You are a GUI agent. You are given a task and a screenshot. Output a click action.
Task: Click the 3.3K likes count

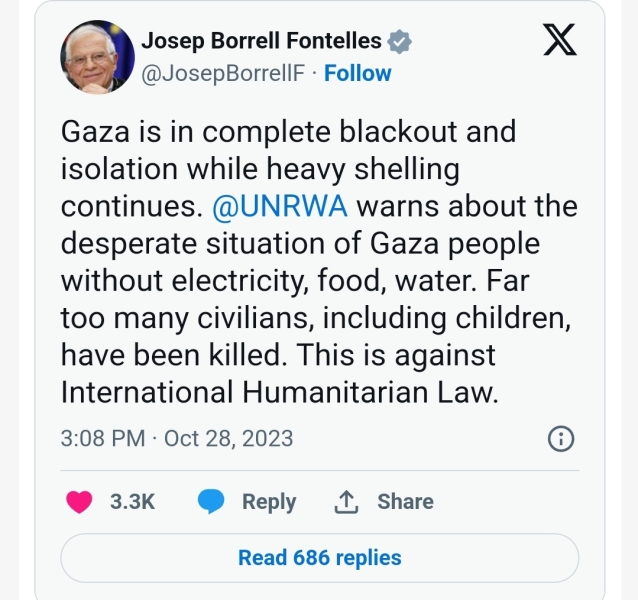click(x=132, y=501)
